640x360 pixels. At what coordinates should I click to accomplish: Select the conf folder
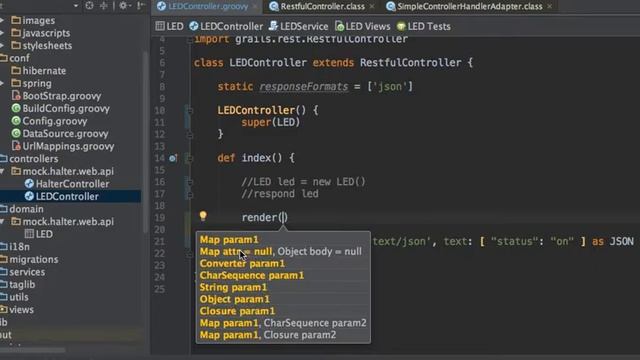coord(19,58)
